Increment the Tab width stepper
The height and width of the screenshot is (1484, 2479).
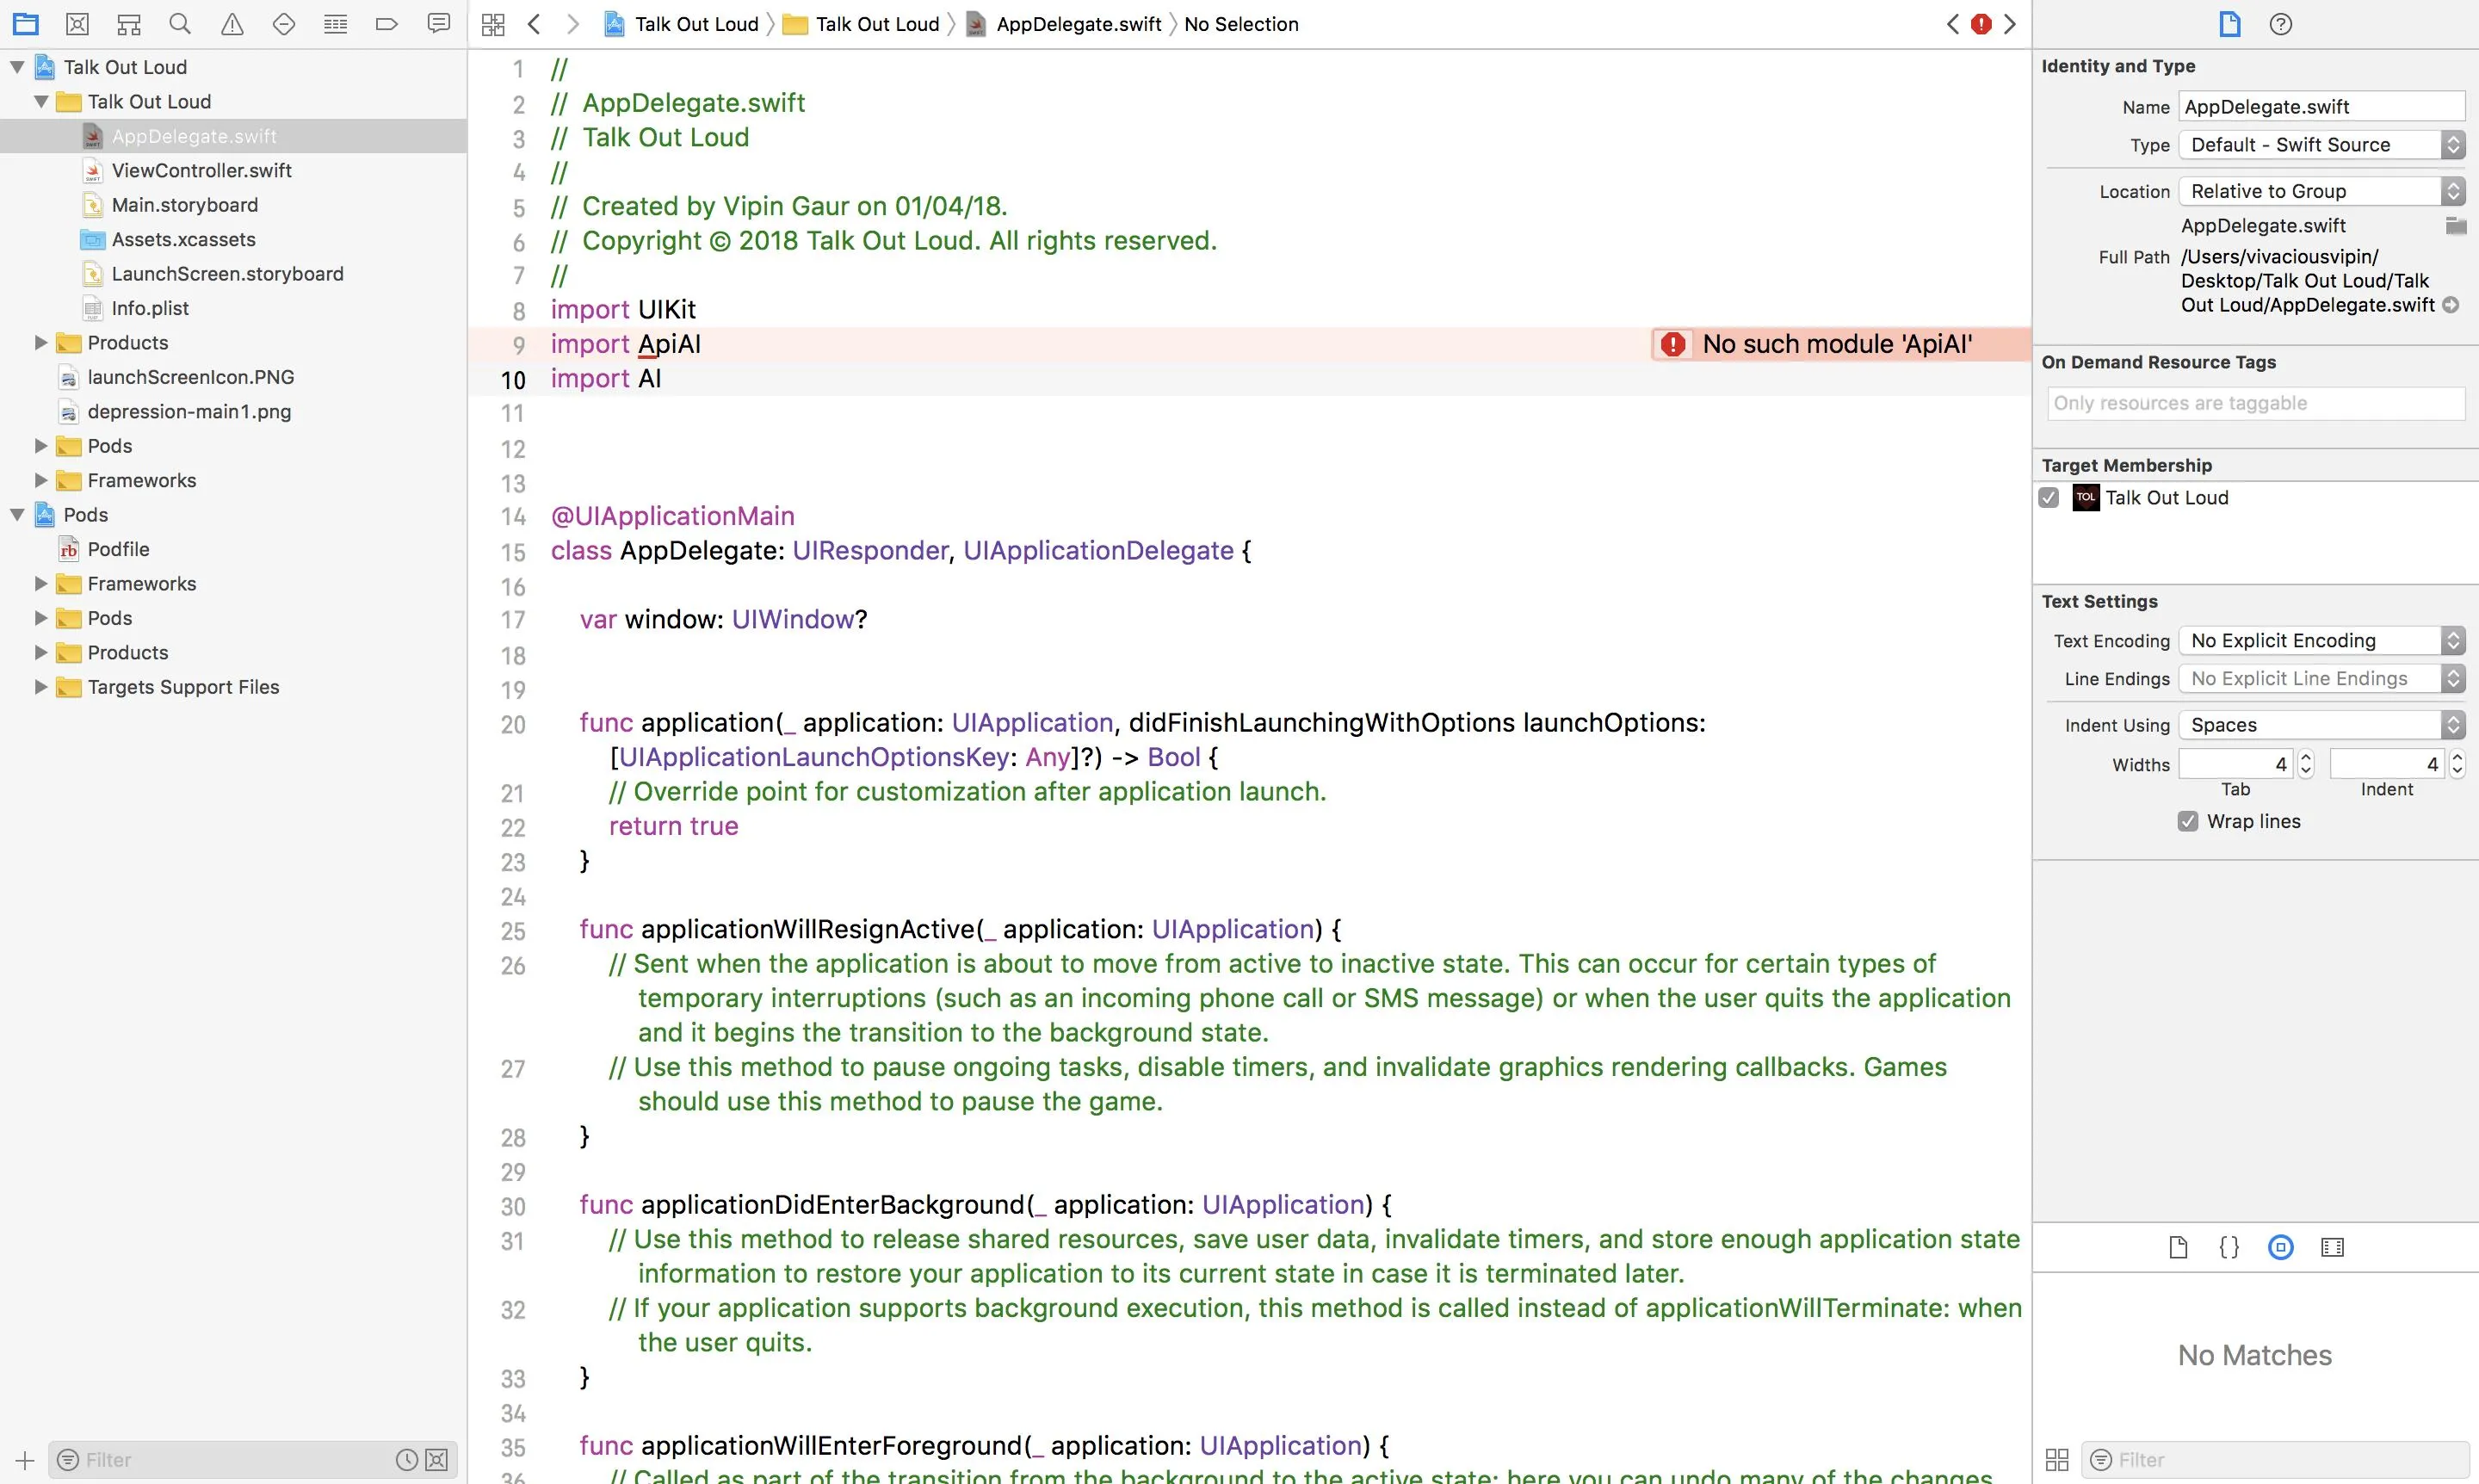click(2306, 758)
